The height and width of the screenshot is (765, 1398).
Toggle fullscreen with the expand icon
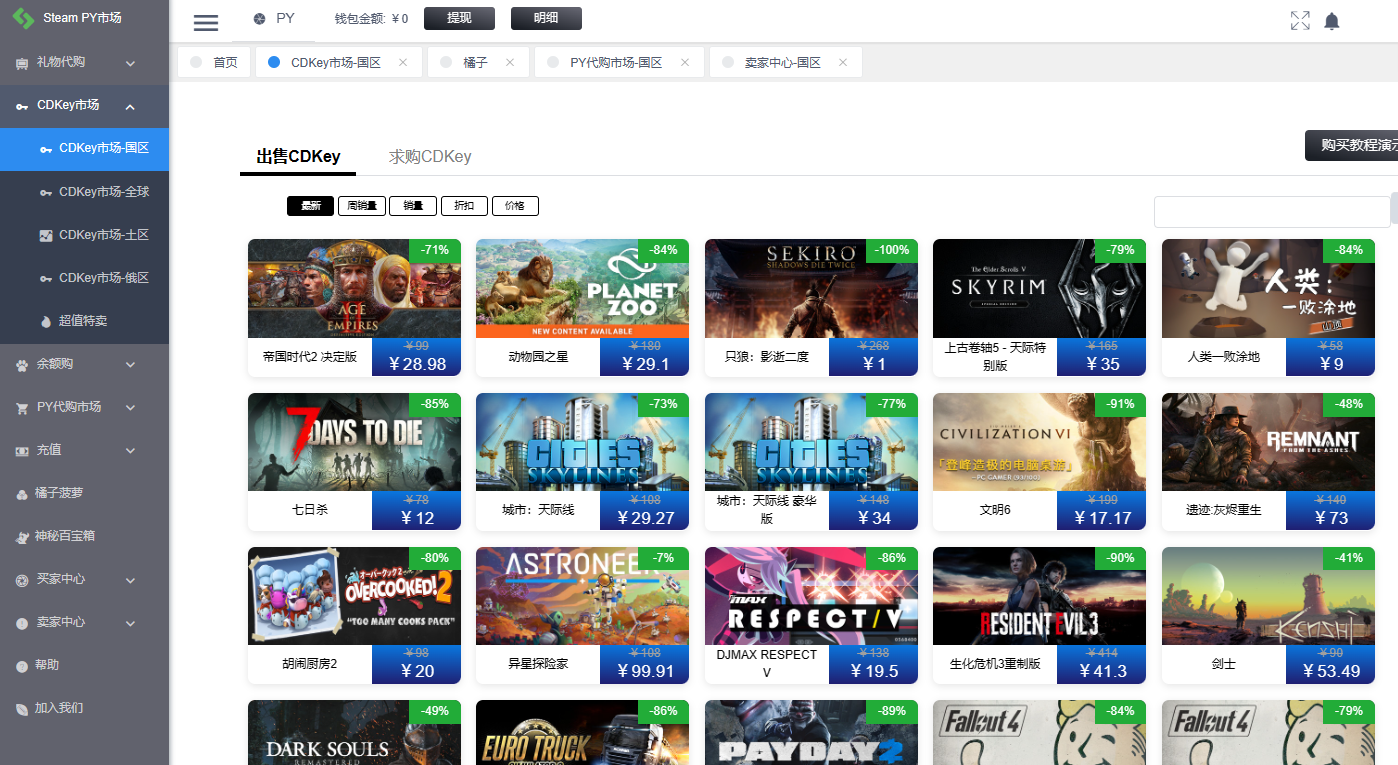coord(1300,21)
